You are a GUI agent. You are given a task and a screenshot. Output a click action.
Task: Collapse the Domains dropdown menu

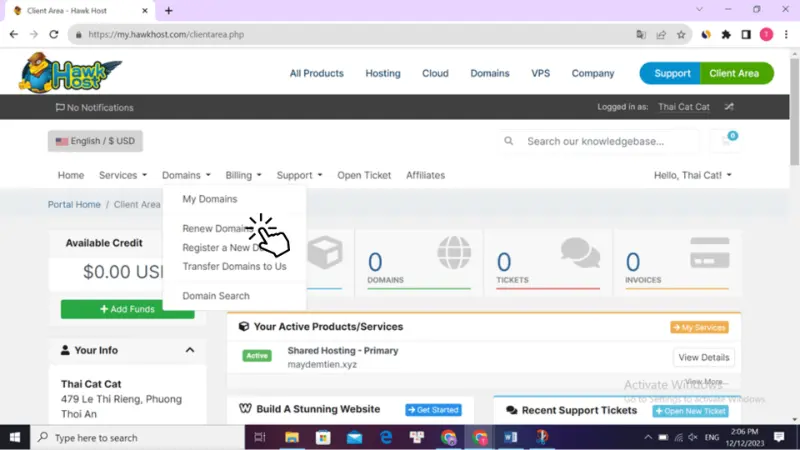point(186,175)
